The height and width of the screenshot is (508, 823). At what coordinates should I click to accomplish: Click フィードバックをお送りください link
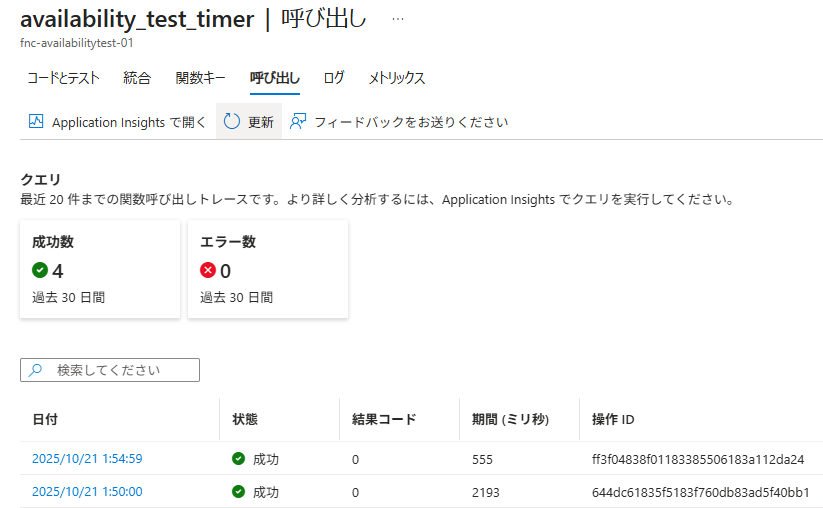pos(411,122)
